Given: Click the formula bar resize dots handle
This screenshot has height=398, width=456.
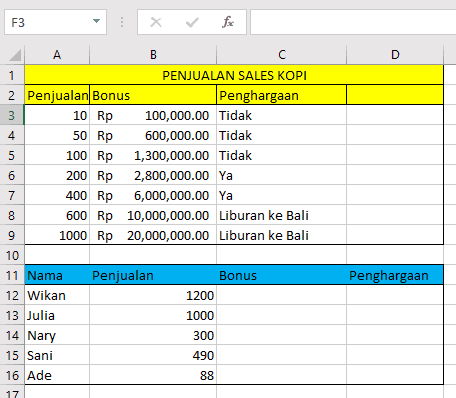Looking at the screenshot, I should 122,22.
